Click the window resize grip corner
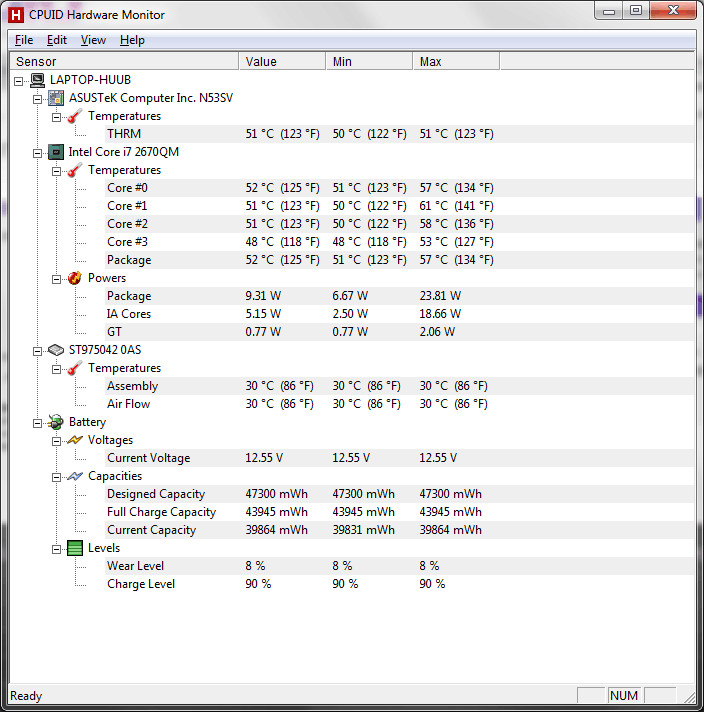This screenshot has width=704, height=712. pos(690,697)
